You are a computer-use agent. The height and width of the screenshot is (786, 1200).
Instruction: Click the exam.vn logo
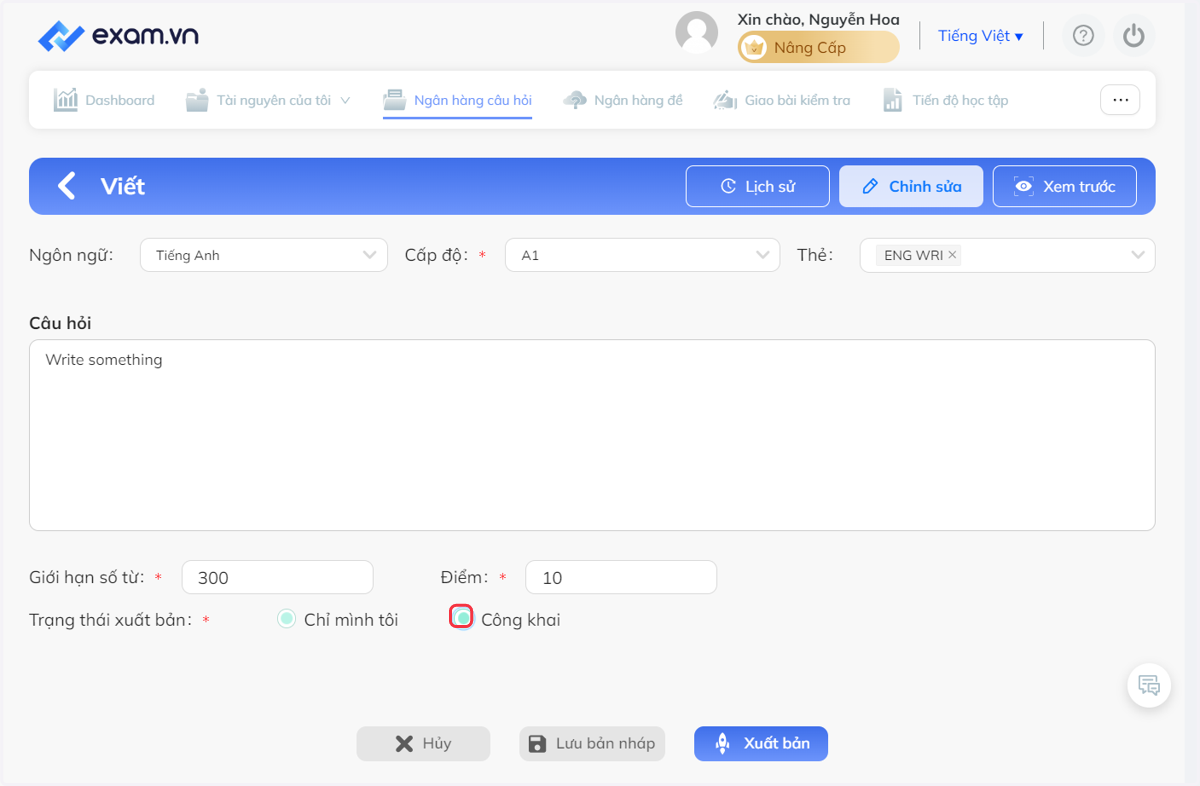coord(118,36)
